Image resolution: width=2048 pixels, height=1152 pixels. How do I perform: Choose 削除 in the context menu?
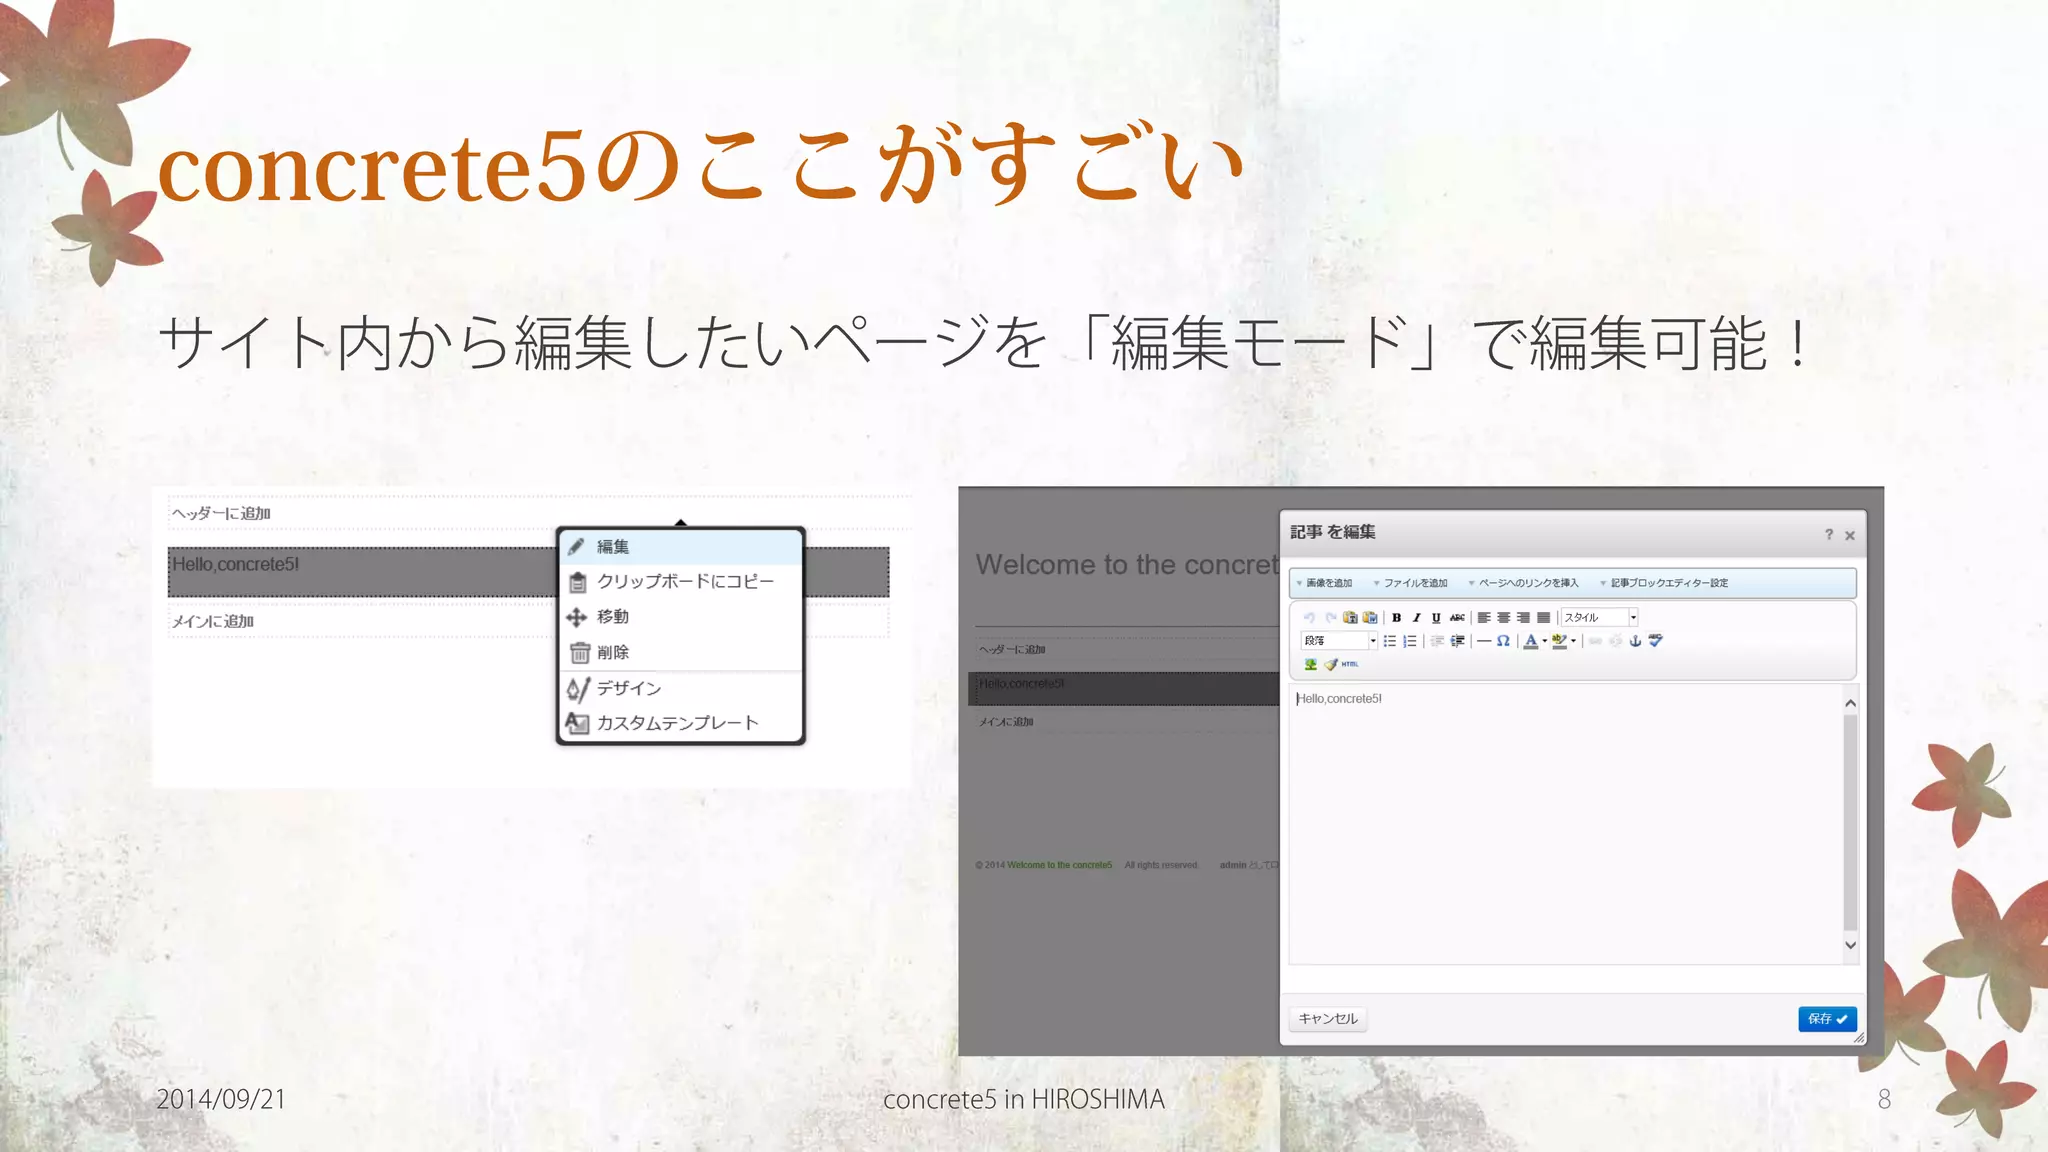pos(612,653)
